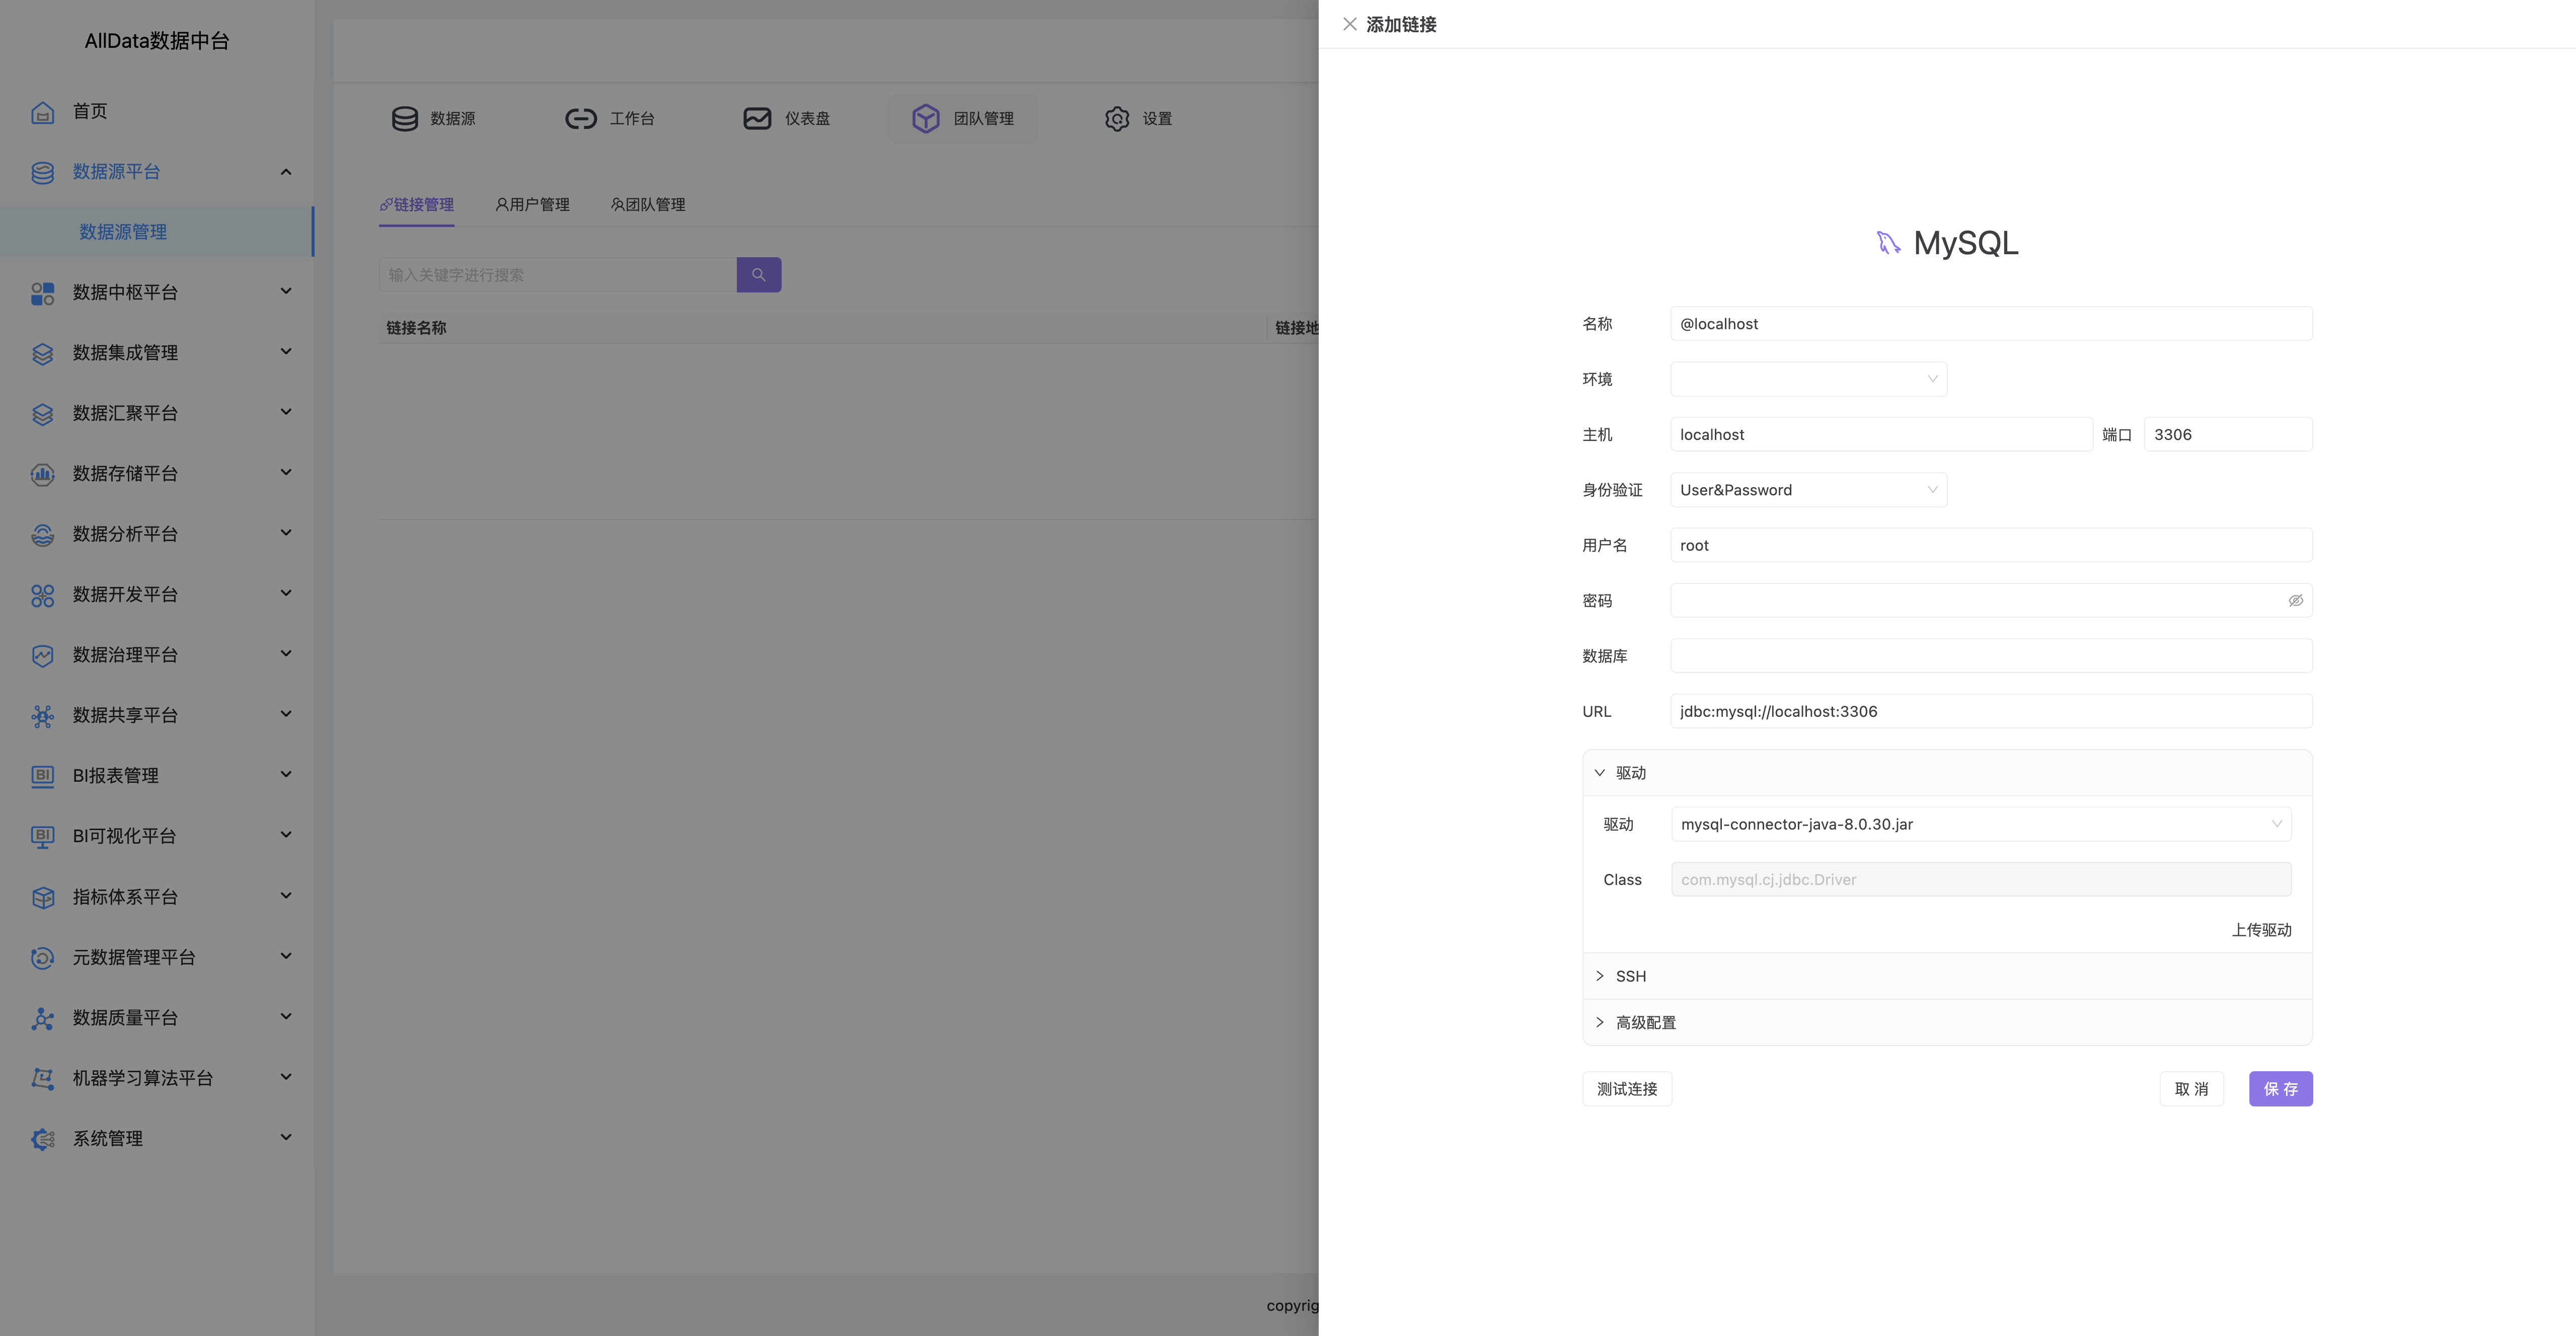Collapse 数据源平台 sidebar chevron
The height and width of the screenshot is (1336, 2576).
pyautogui.click(x=286, y=172)
